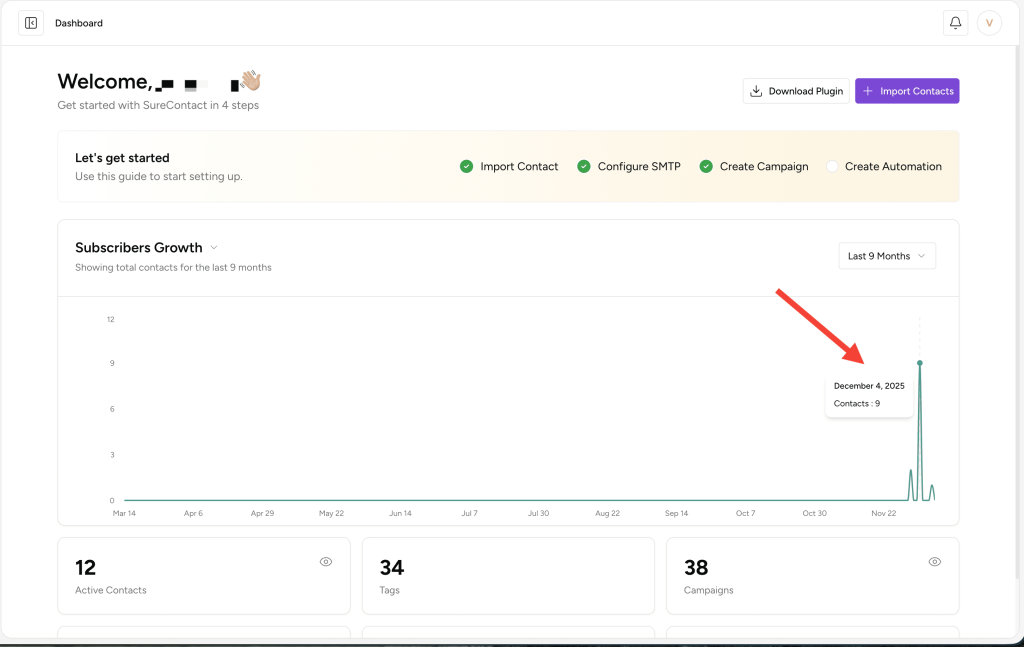Open notifications via the bell icon
The width and height of the screenshot is (1024, 647).
coord(955,23)
